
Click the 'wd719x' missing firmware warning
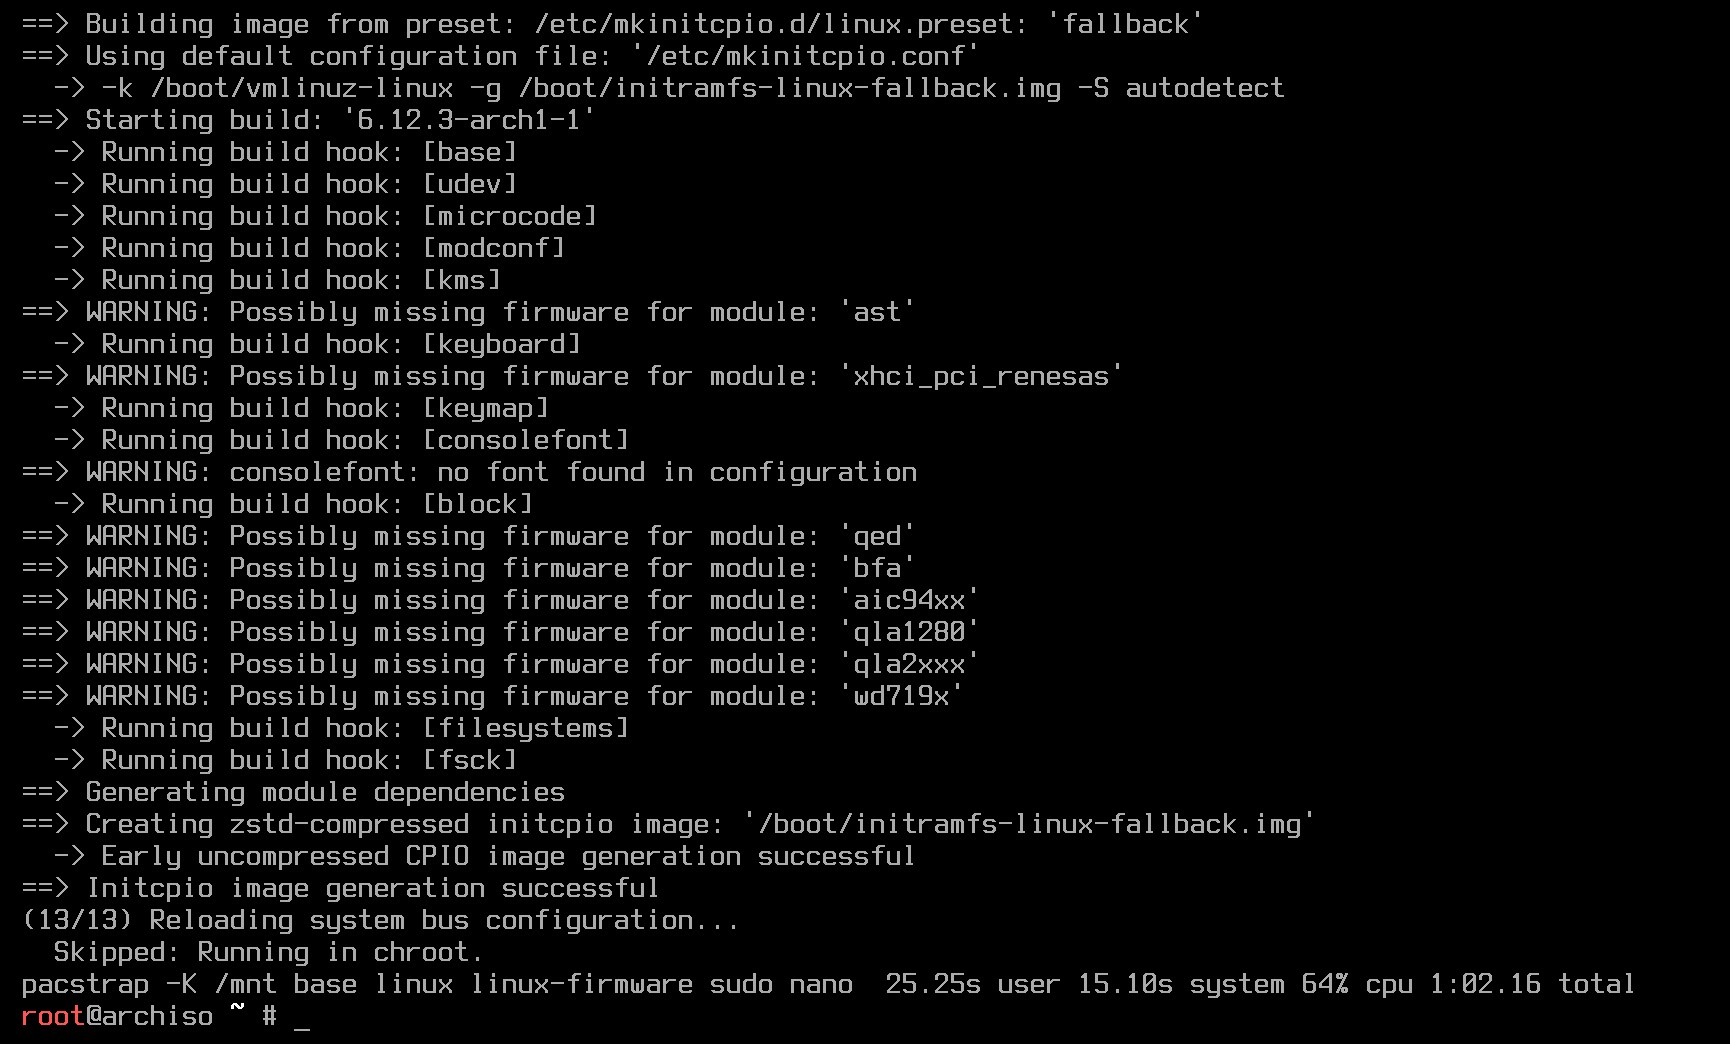(492, 696)
